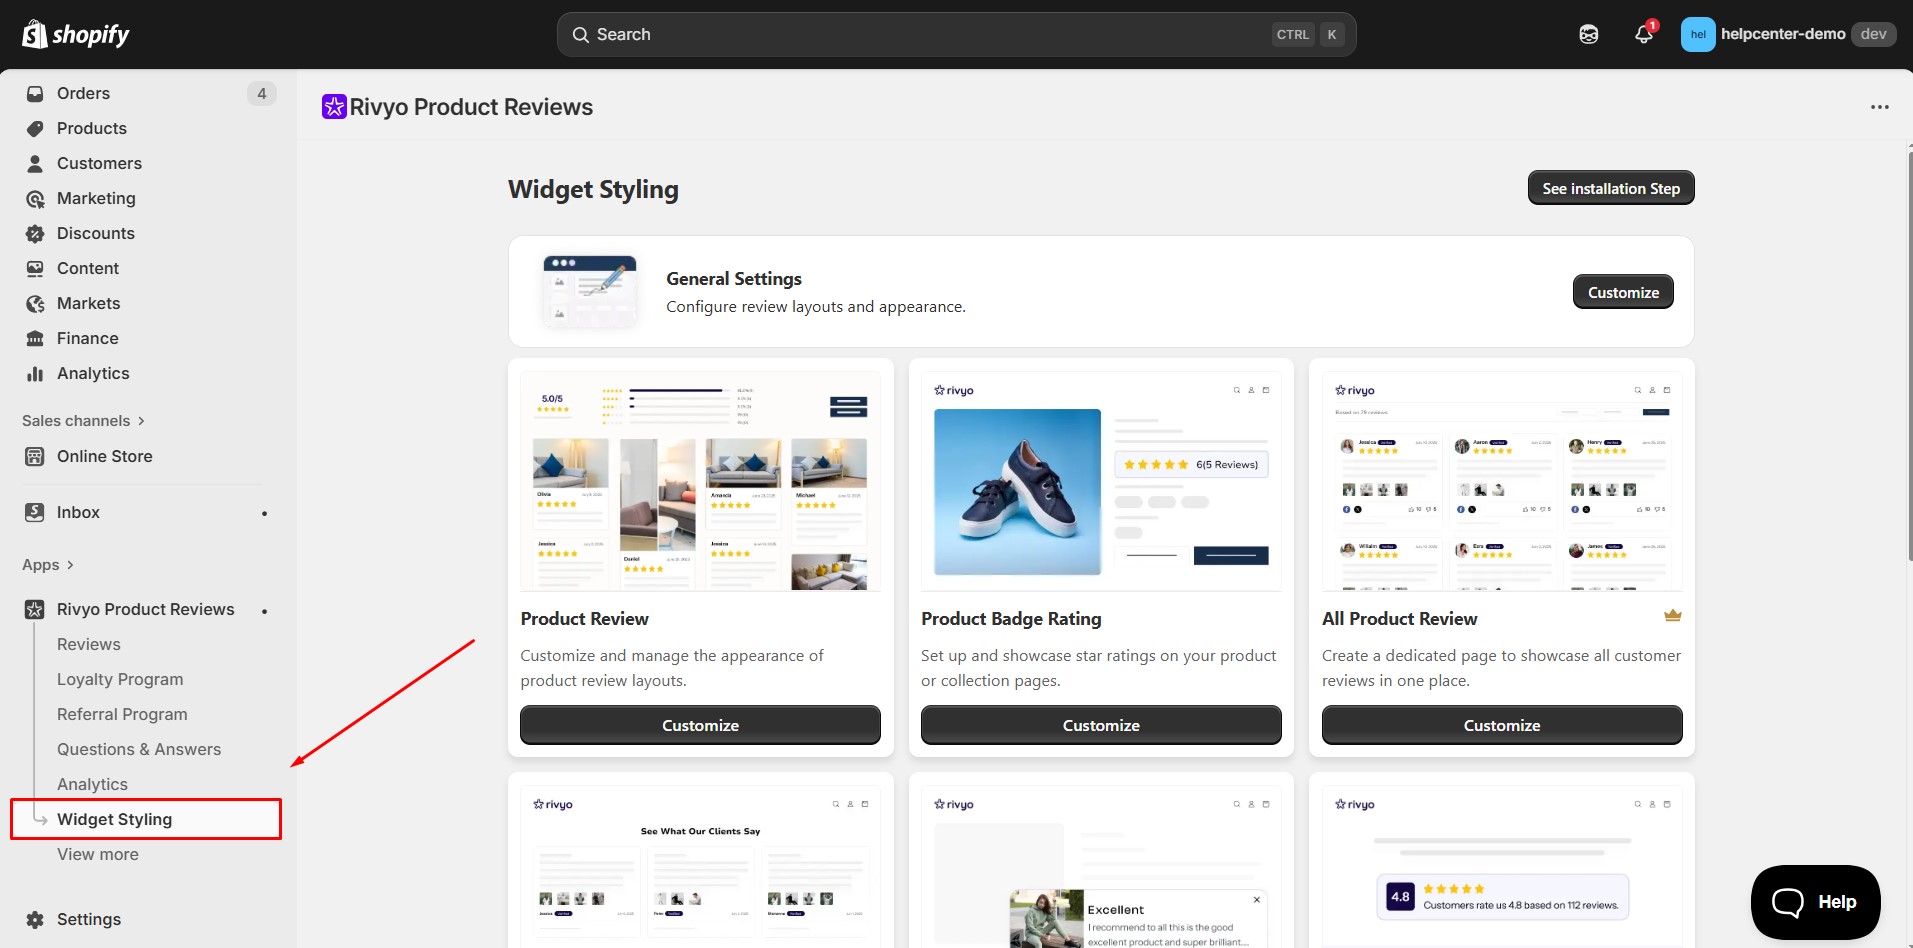Switch to the Reviews submenu item
This screenshot has height=948, width=1913.
(88, 644)
